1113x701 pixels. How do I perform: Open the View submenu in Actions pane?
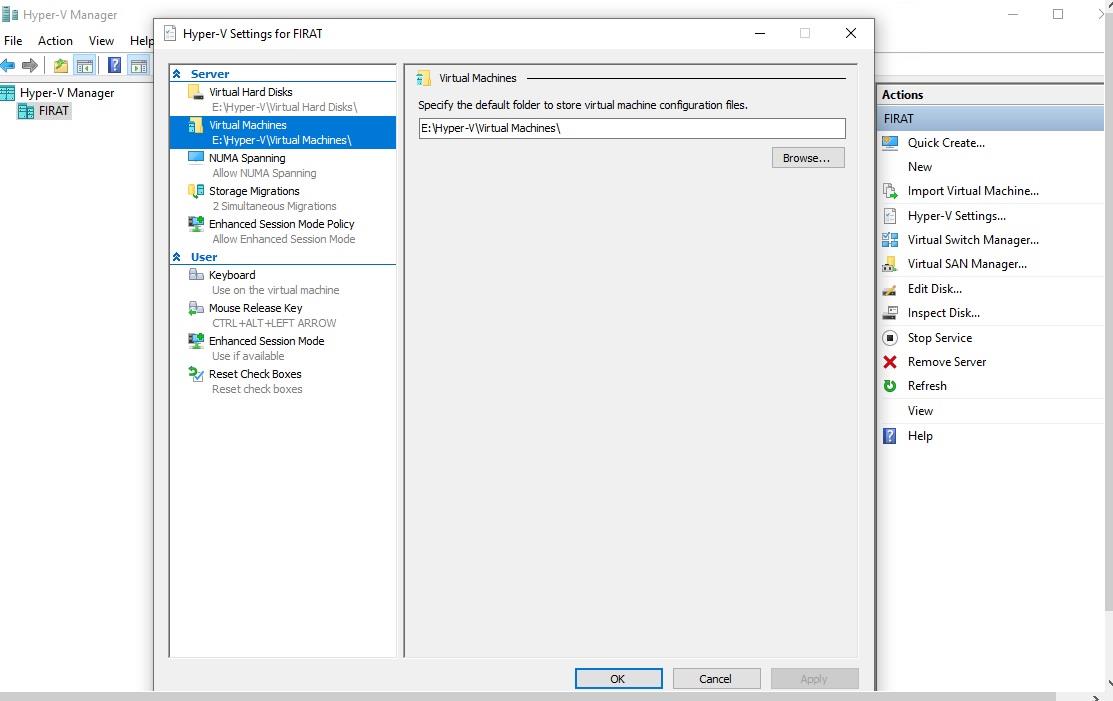click(920, 411)
